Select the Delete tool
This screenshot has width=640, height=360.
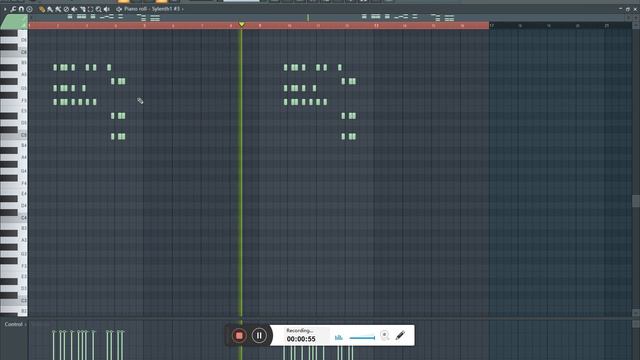pos(66,9)
